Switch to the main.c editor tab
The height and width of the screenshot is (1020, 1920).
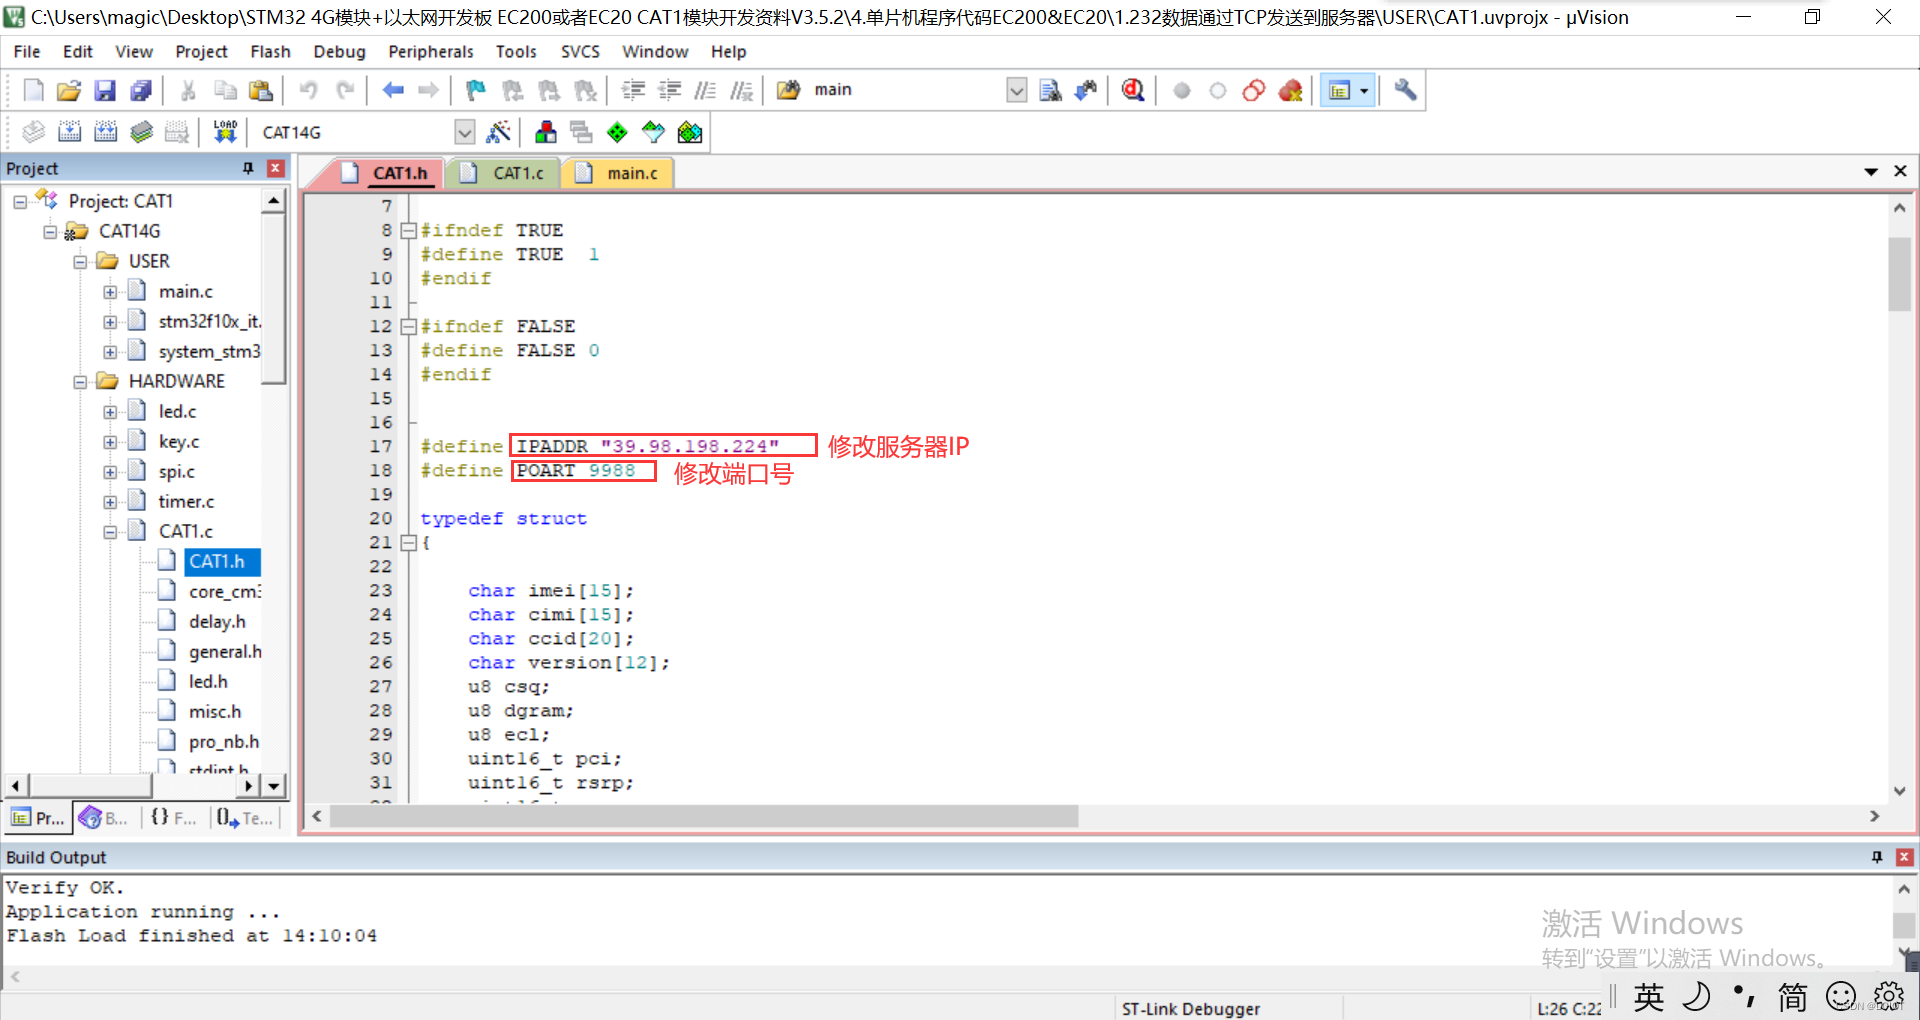tap(620, 173)
